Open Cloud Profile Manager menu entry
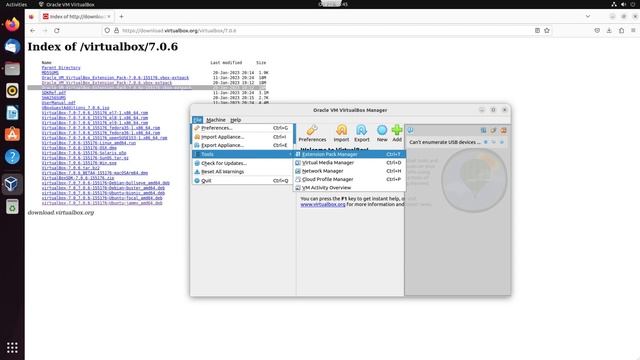The height and width of the screenshot is (360, 640). [x=349, y=179]
